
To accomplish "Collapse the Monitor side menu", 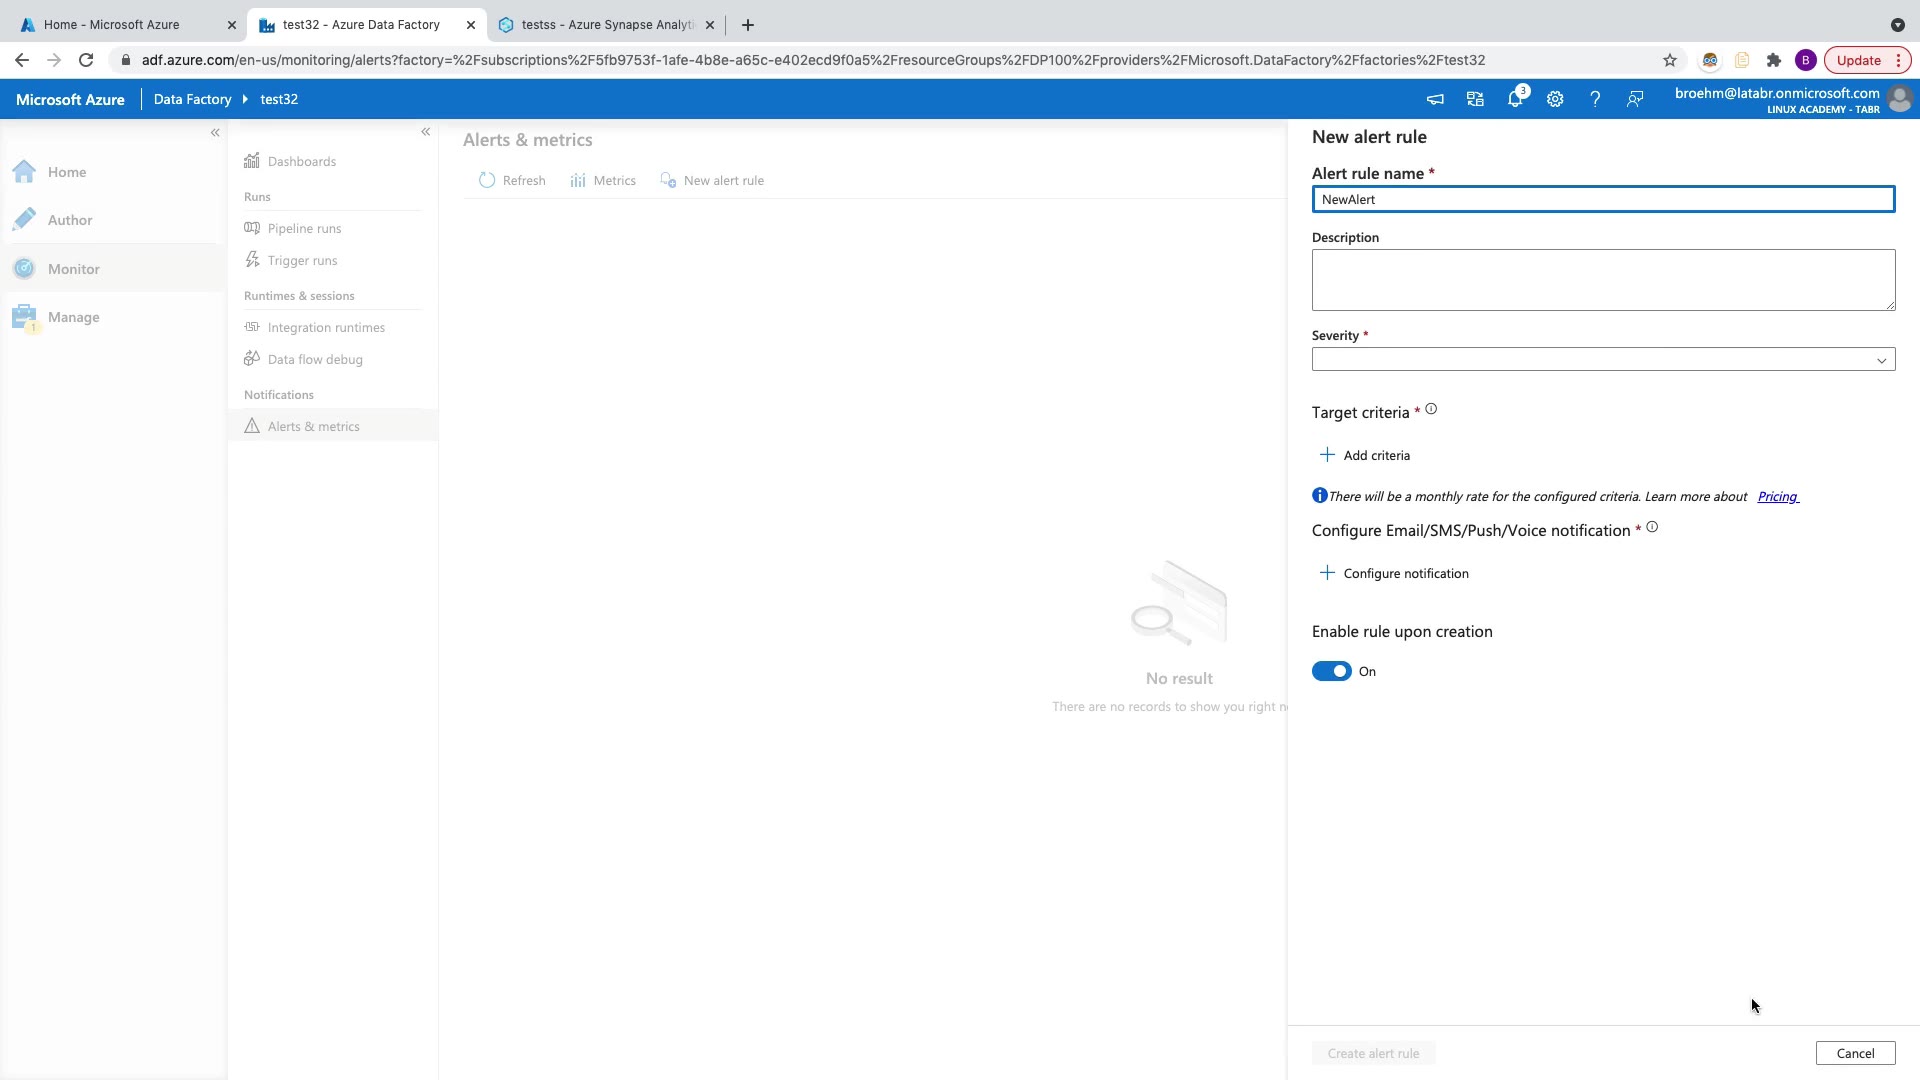I will (x=426, y=132).
